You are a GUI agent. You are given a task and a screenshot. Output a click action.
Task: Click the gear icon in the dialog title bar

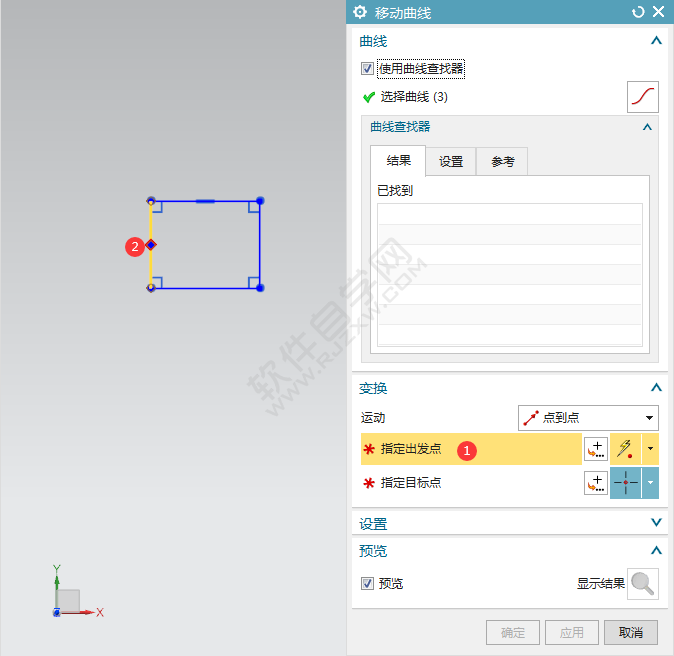point(360,12)
